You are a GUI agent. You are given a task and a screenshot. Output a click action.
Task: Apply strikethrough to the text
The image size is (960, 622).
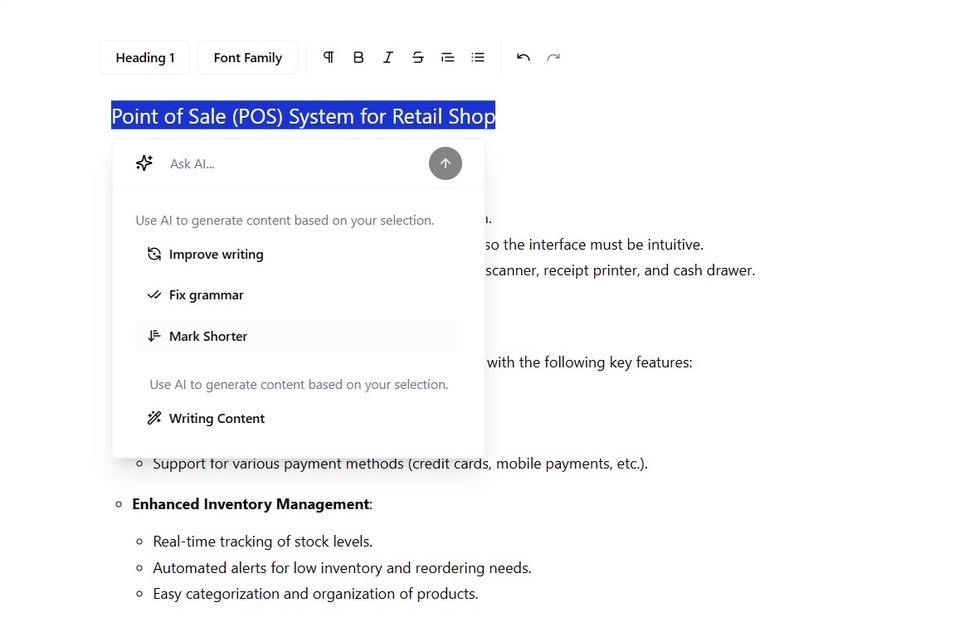click(x=418, y=57)
